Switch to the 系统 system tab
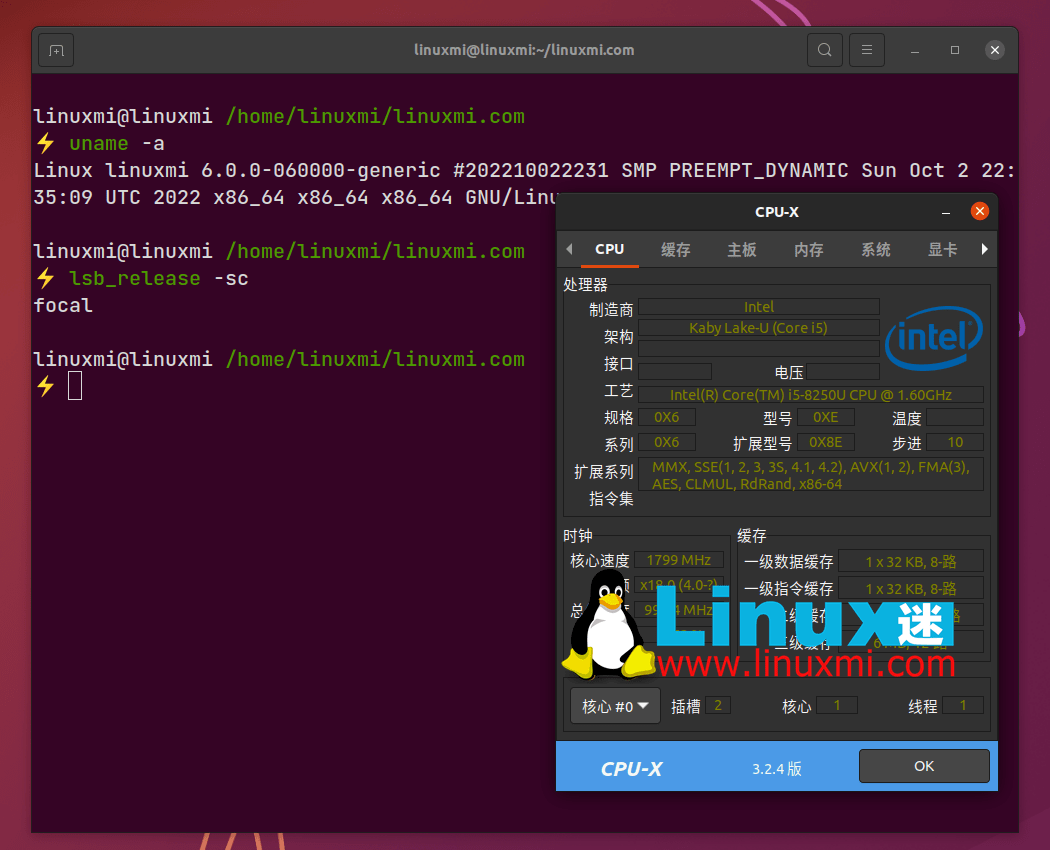 tap(875, 249)
